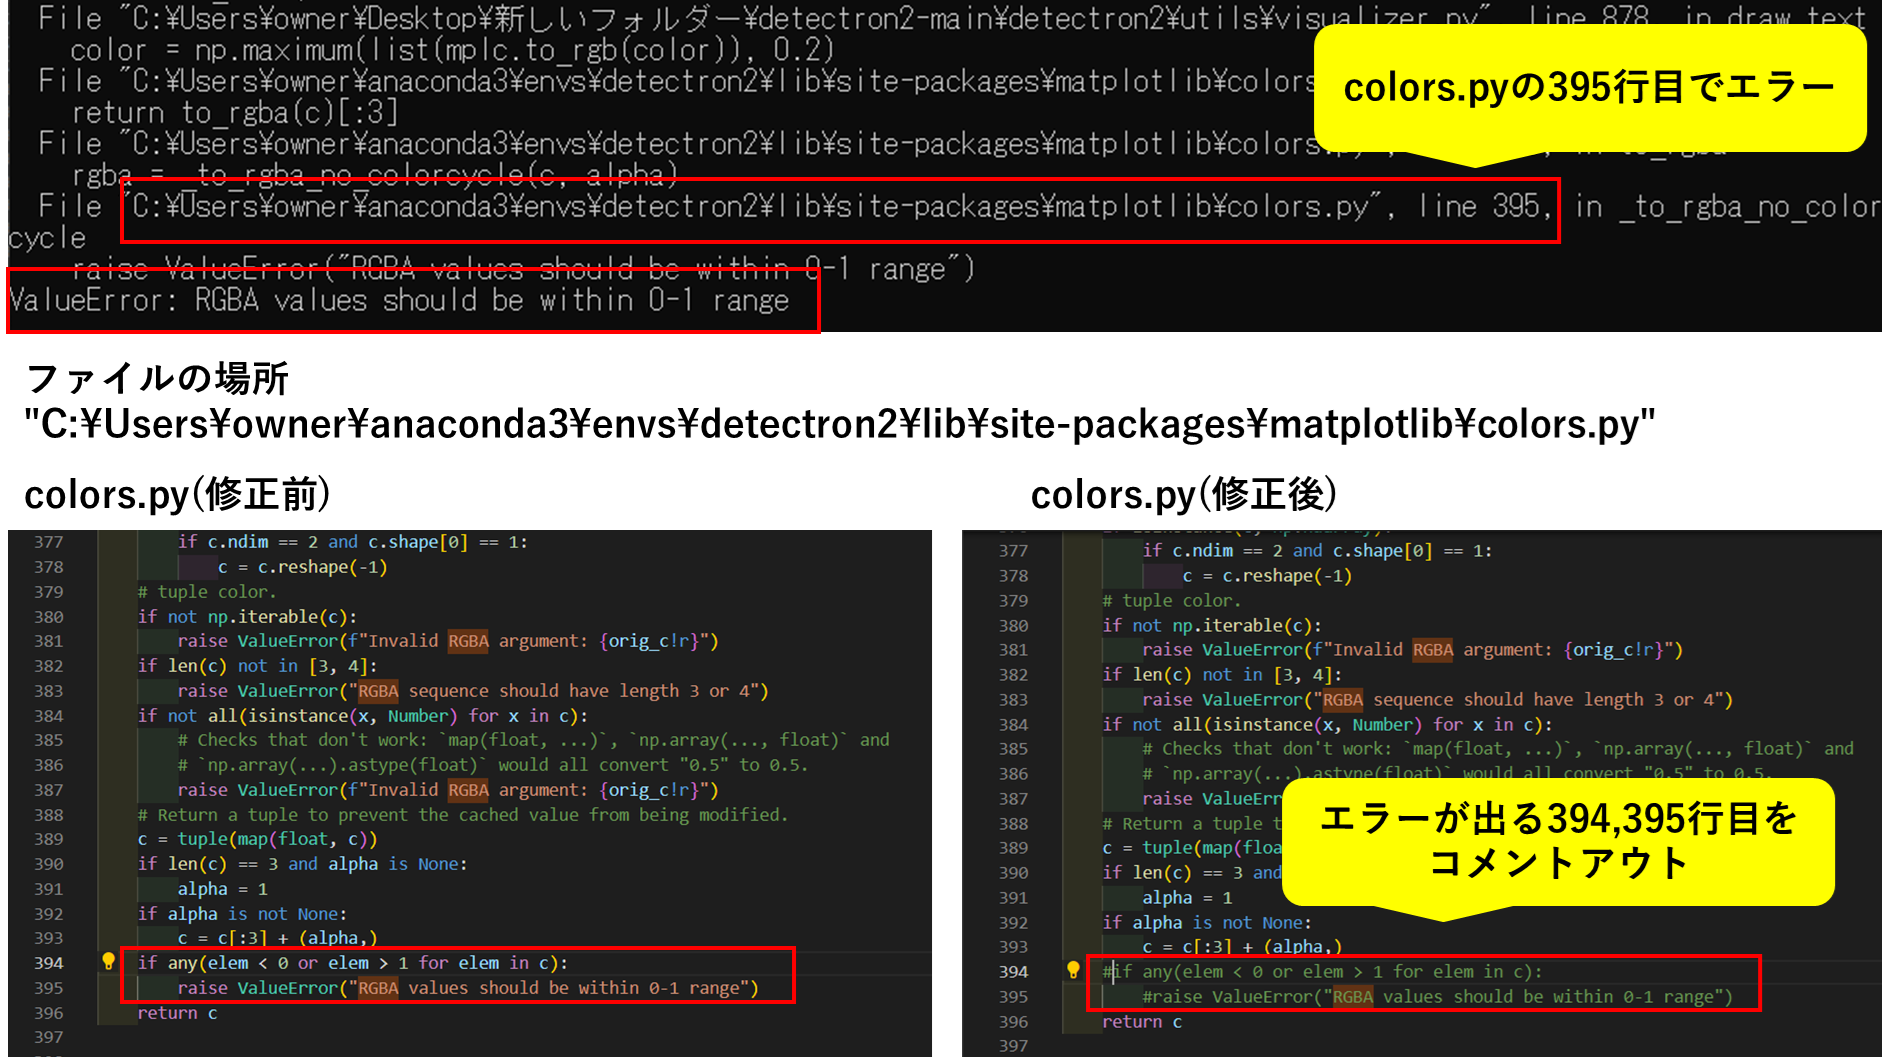Click the uncommented 'if any(elem' line in left editor
This screenshot has width=1882, height=1057.
pos(352,963)
